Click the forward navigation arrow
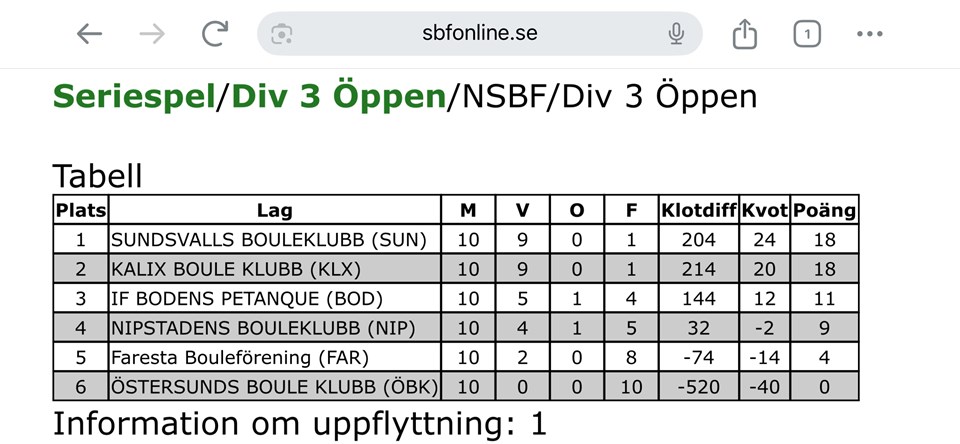Image resolution: width=960 pixels, height=444 pixels. tap(152, 34)
